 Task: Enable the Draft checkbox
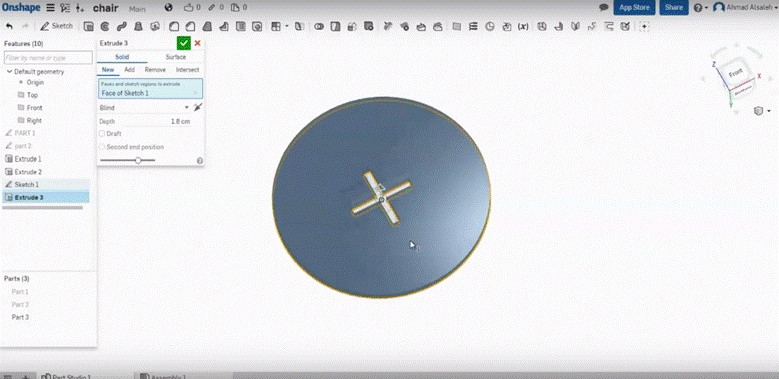[x=102, y=134]
